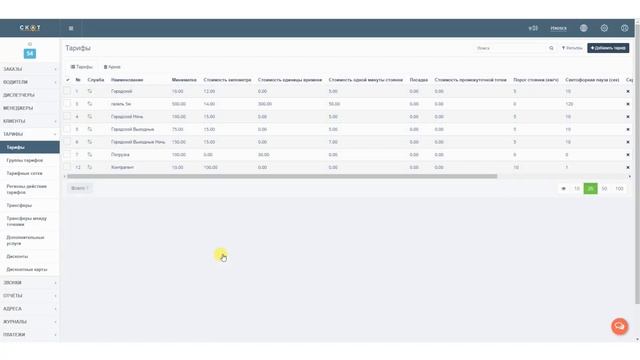Click the blue avatar badge in sidebar
The height and width of the screenshot is (360, 640).
[30, 53]
